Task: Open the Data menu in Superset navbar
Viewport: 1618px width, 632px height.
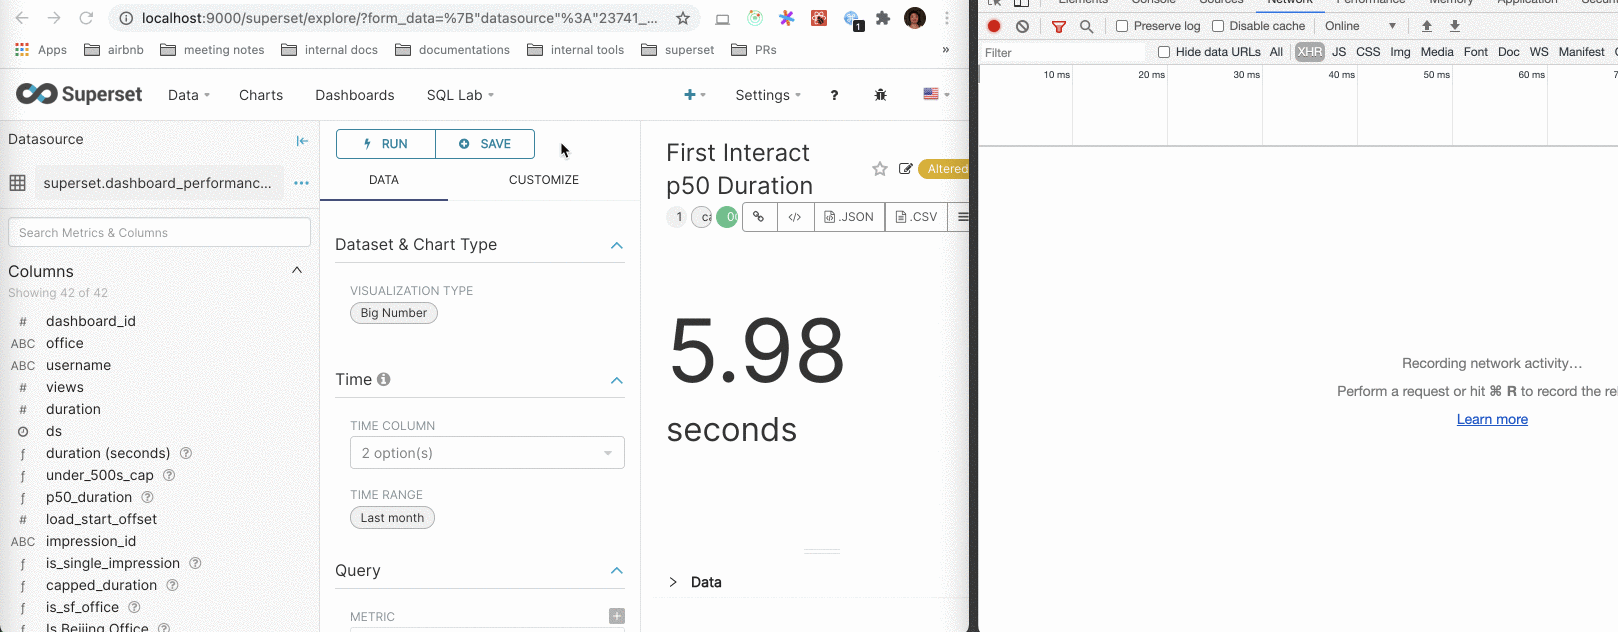Action: (x=189, y=95)
